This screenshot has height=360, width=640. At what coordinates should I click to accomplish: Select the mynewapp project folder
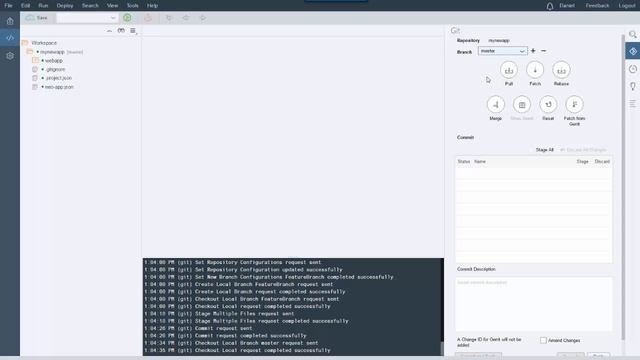point(52,52)
